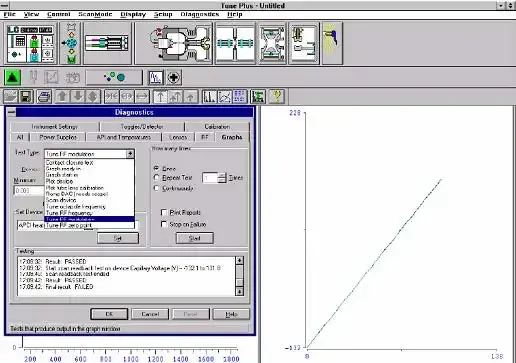Click OK in Diagnostics dialog
The width and height of the screenshot is (516, 363).
[109, 314]
